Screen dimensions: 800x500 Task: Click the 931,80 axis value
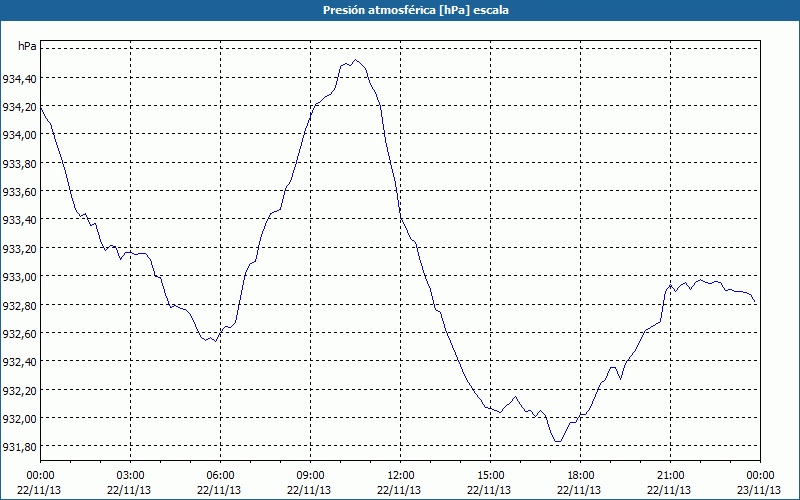pyautogui.click(x=19, y=447)
